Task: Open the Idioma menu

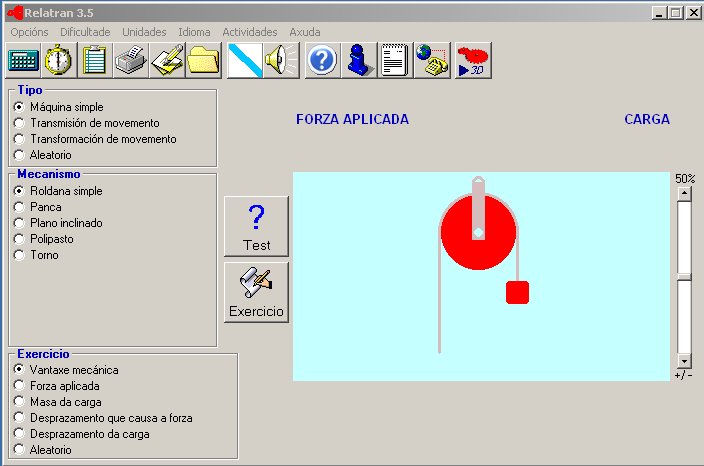Action: pyautogui.click(x=194, y=32)
